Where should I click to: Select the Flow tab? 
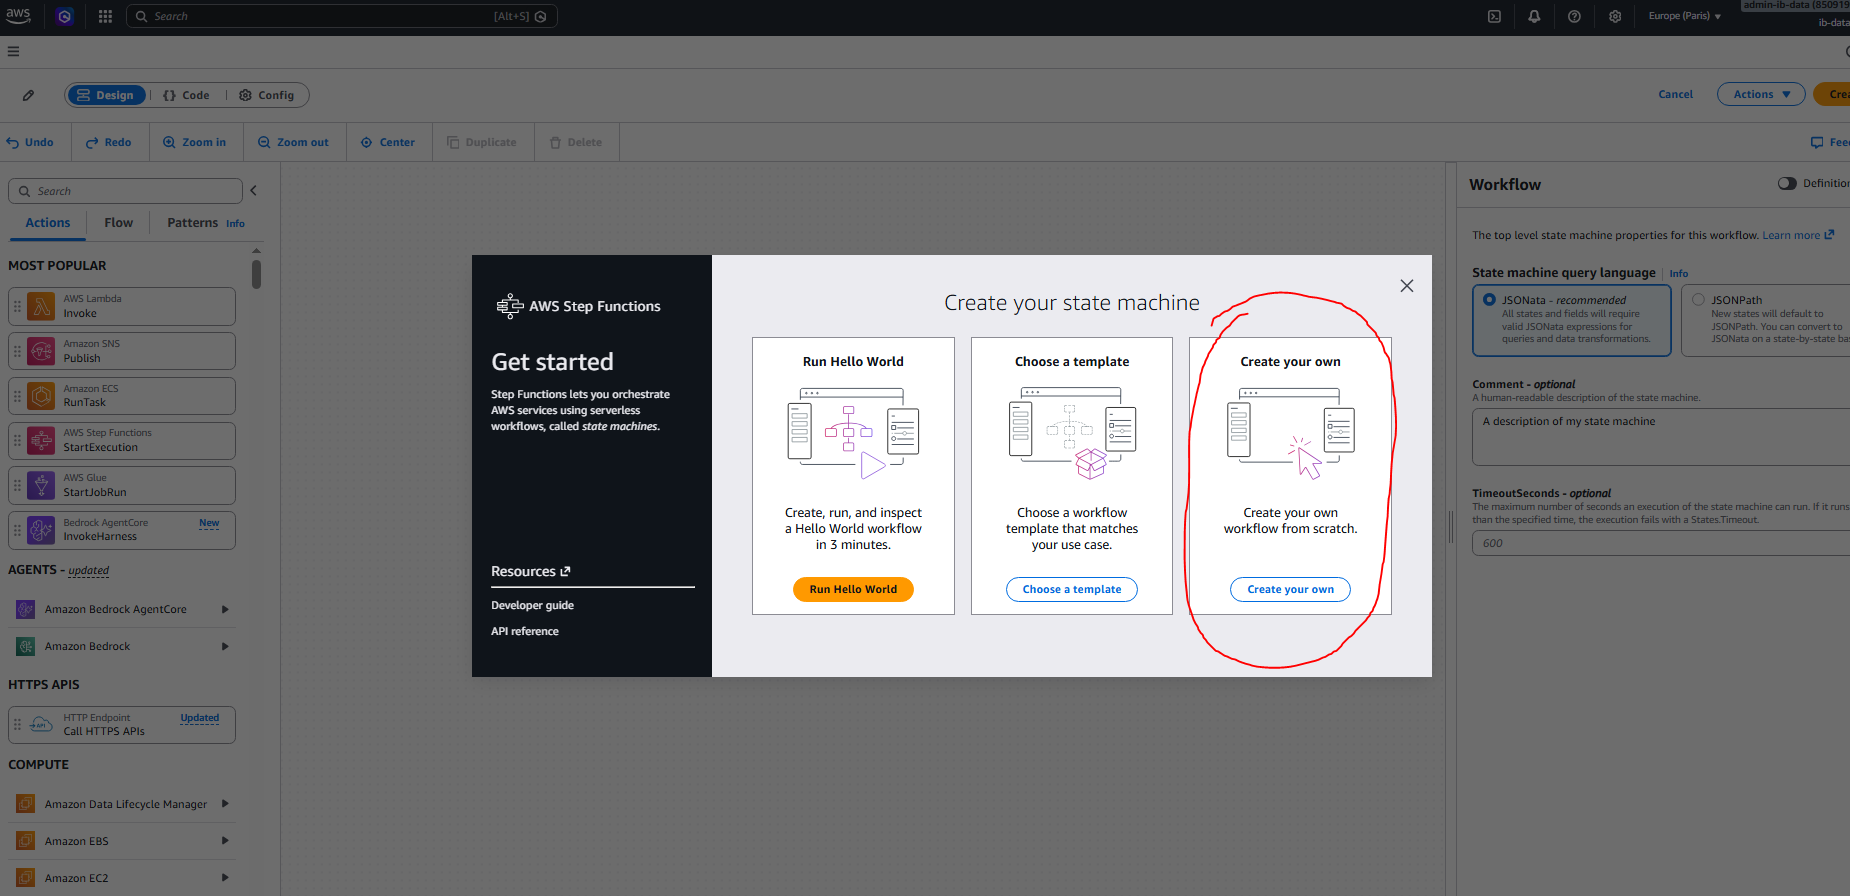point(119,223)
